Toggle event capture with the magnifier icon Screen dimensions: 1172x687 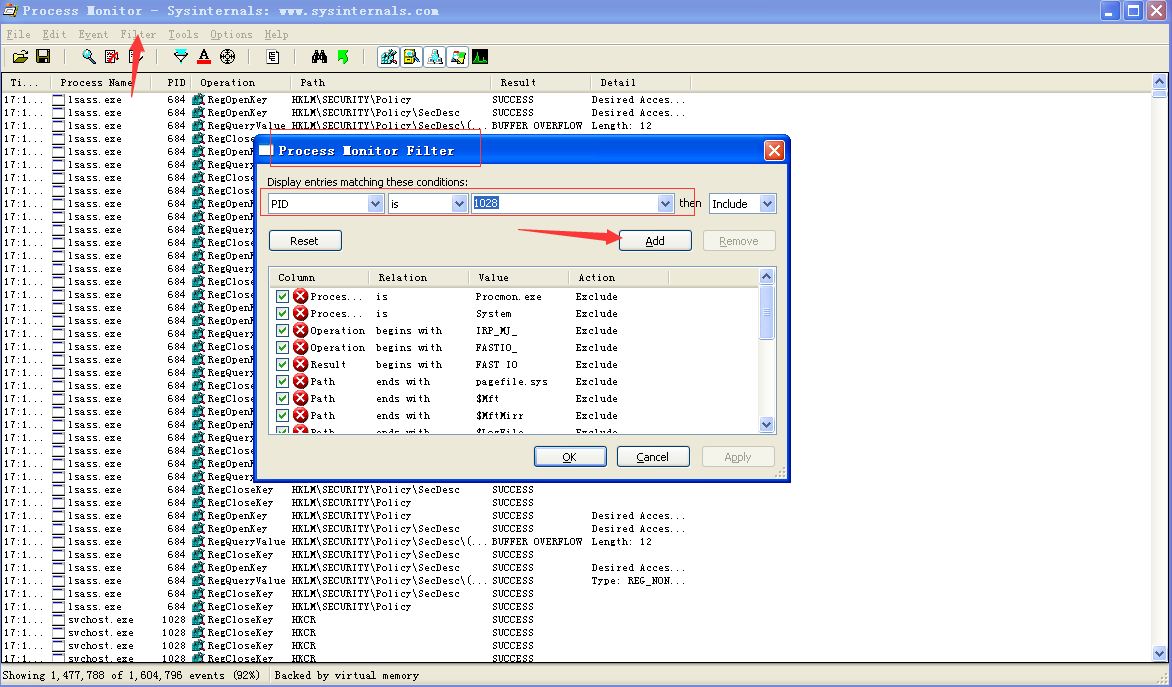(89, 57)
